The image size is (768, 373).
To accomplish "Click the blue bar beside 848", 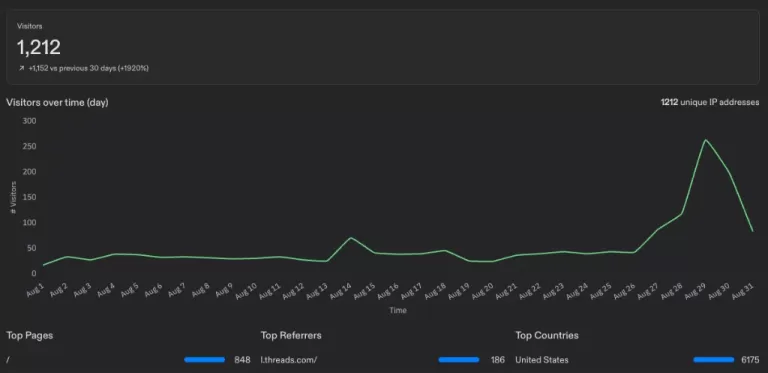I will pos(205,360).
